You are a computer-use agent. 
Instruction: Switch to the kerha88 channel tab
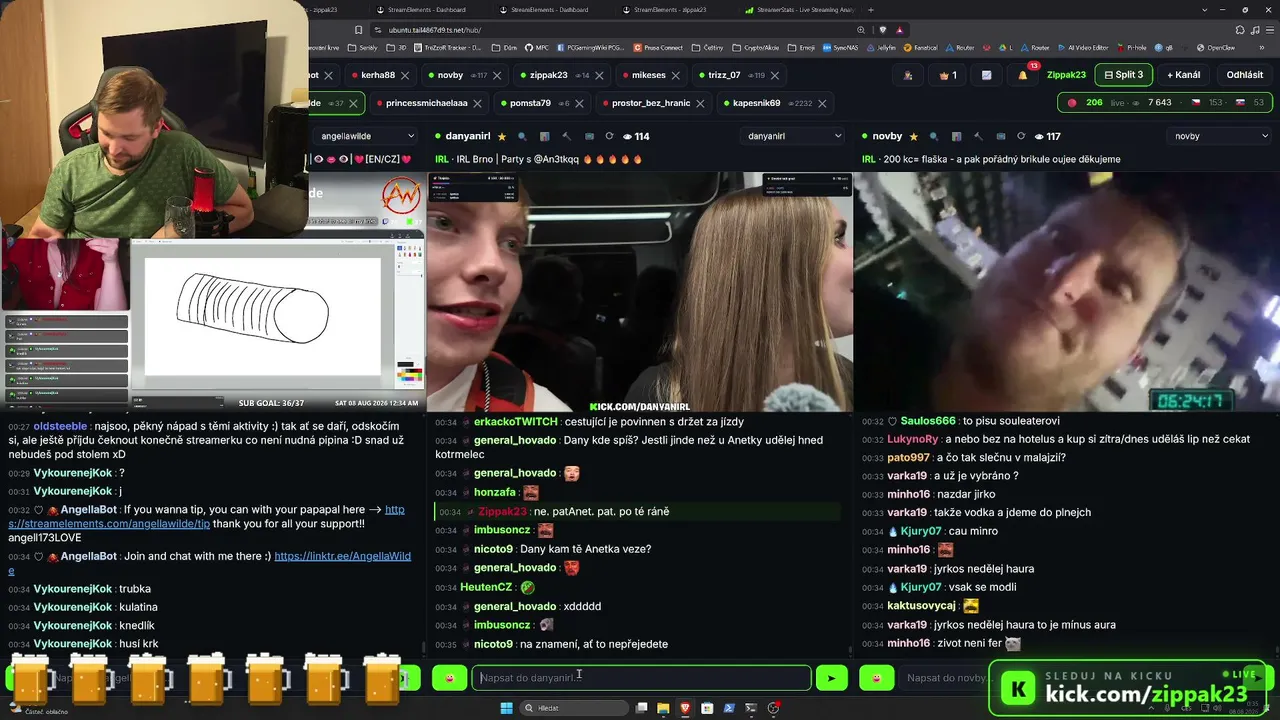(378, 75)
